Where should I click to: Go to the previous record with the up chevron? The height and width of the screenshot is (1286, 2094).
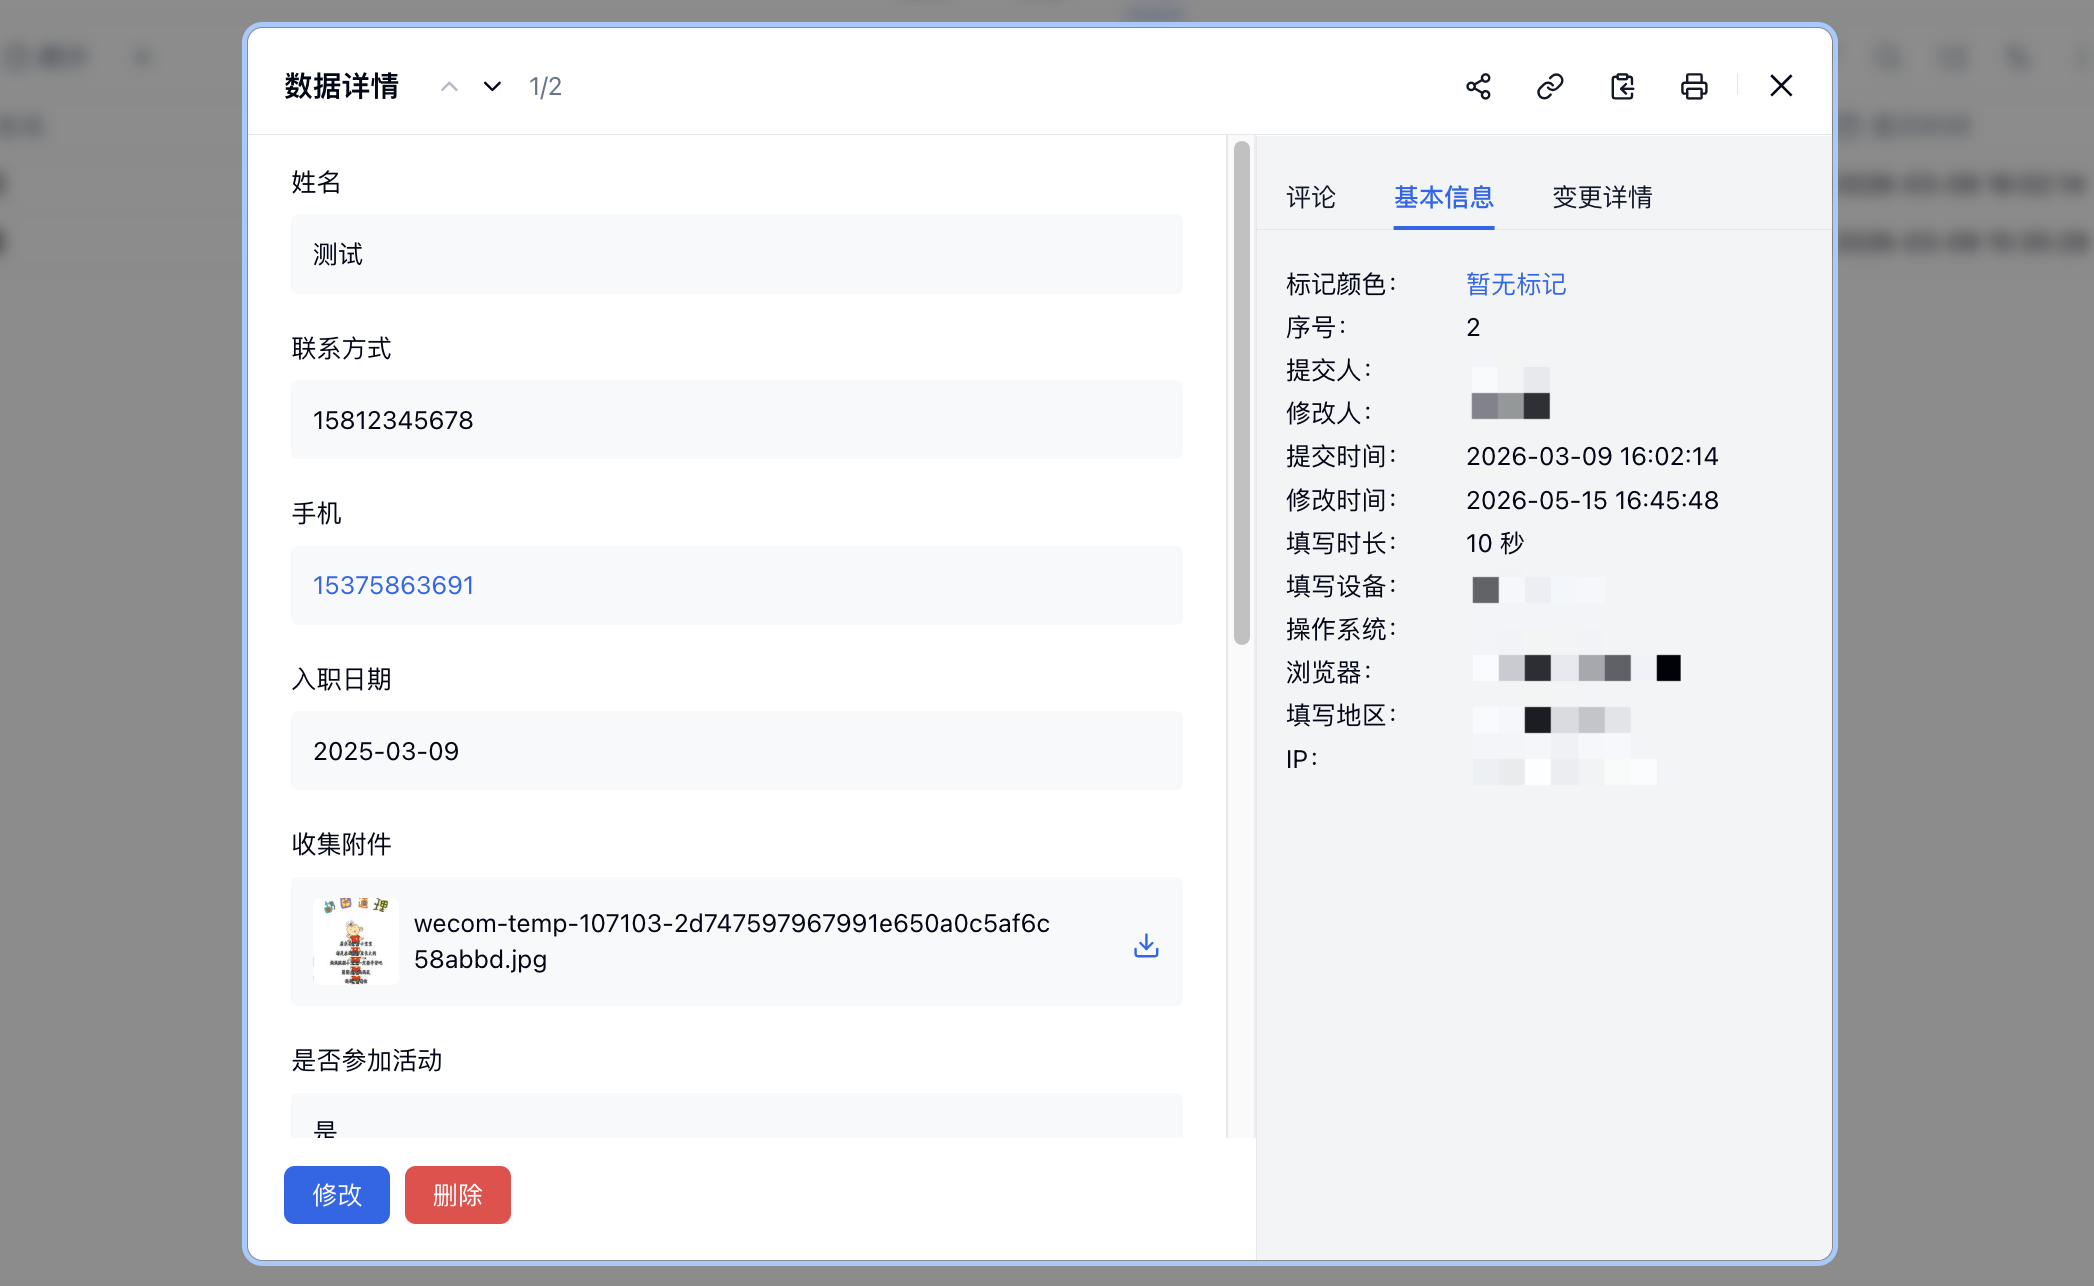tap(450, 87)
